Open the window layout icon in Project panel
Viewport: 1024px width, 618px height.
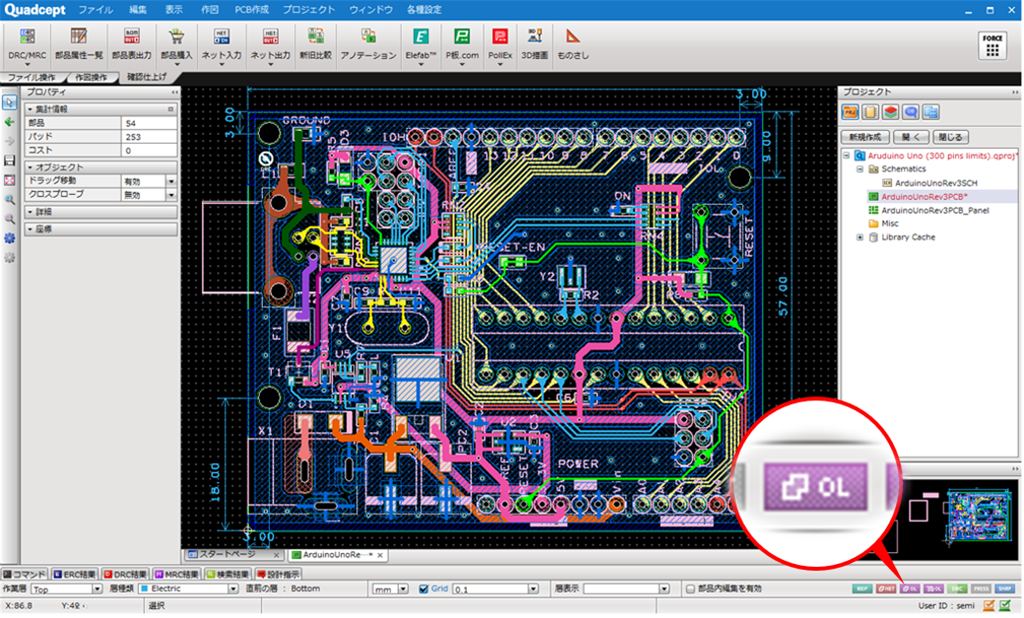[x=931, y=112]
